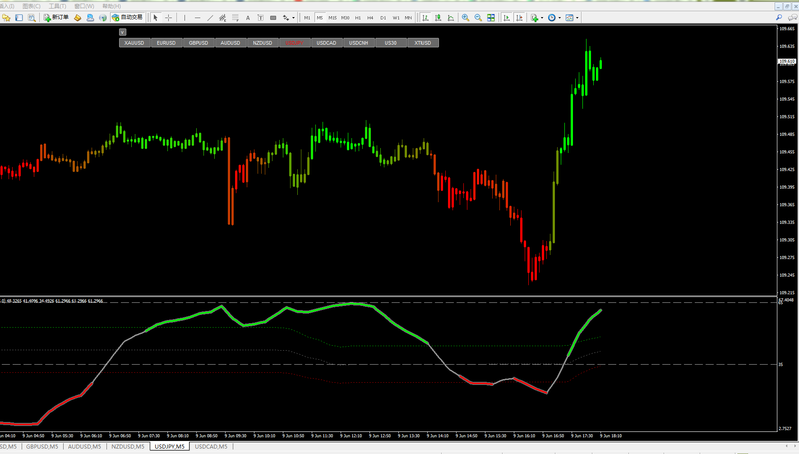
Task: Switch to the H4 timeframe
Action: (x=370, y=18)
